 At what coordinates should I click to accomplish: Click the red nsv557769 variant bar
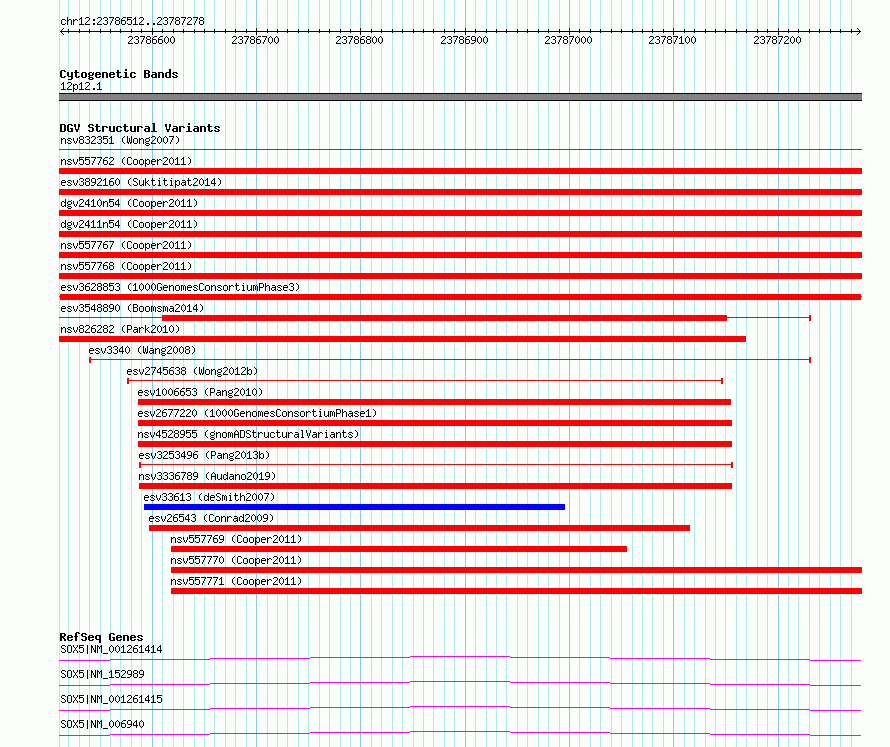[x=399, y=549]
